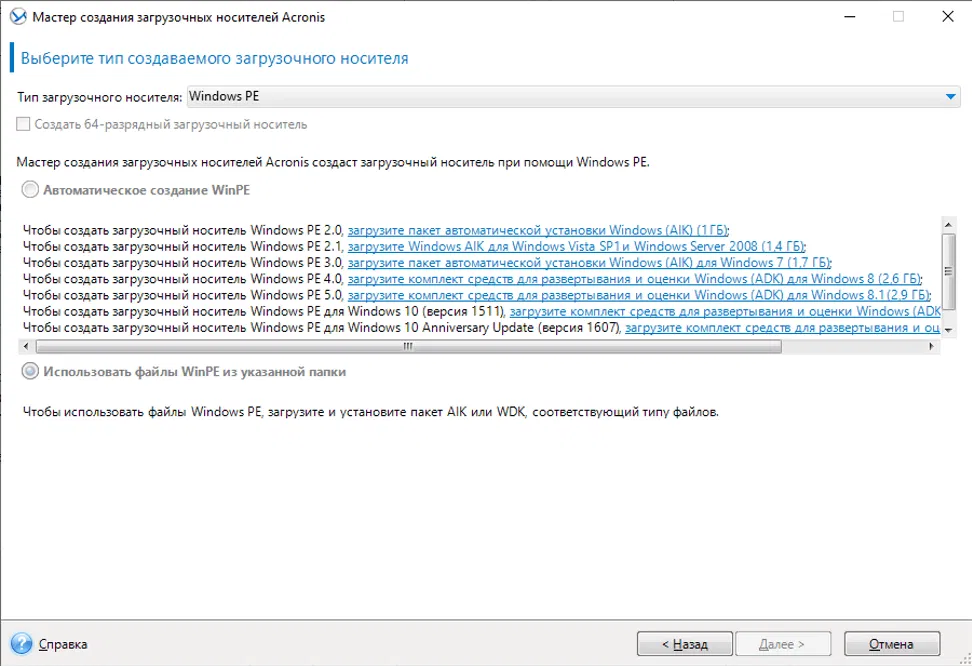Click the Windows PE media type field
972x666 pixels.
click(573, 97)
